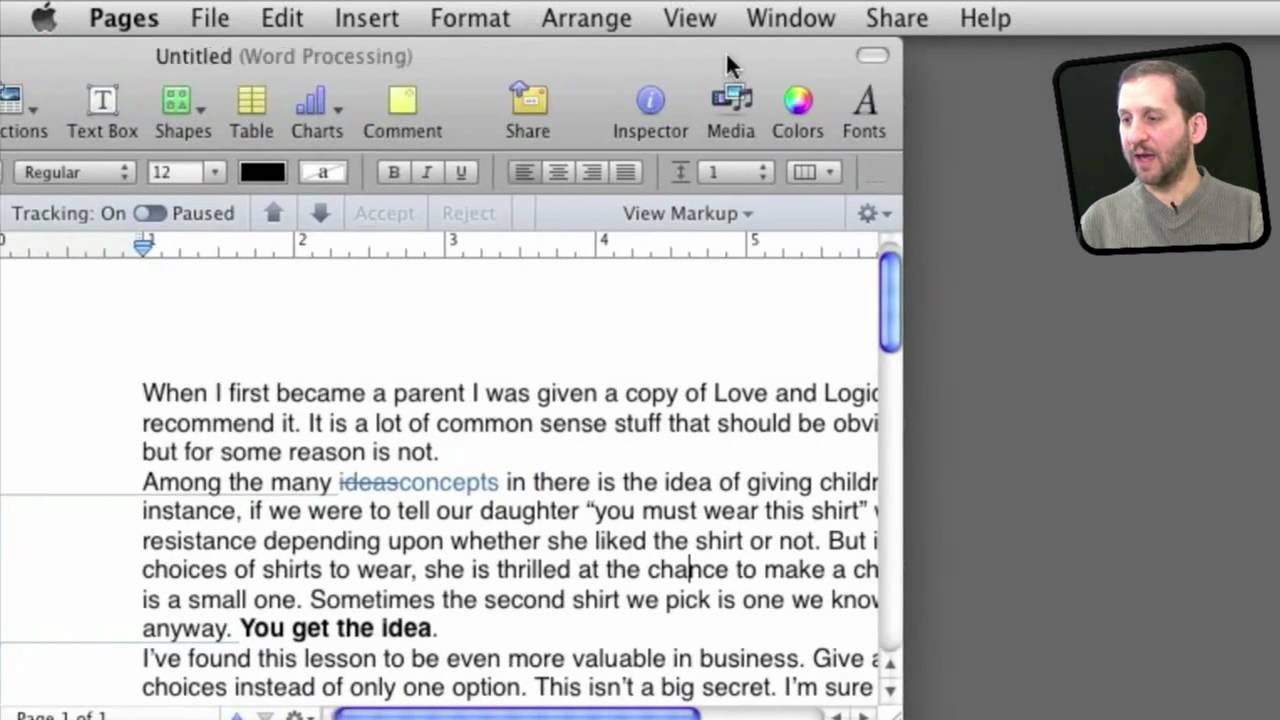Click the vertical scrollbar thumb
This screenshot has width=1280, height=720.
pyautogui.click(x=890, y=303)
